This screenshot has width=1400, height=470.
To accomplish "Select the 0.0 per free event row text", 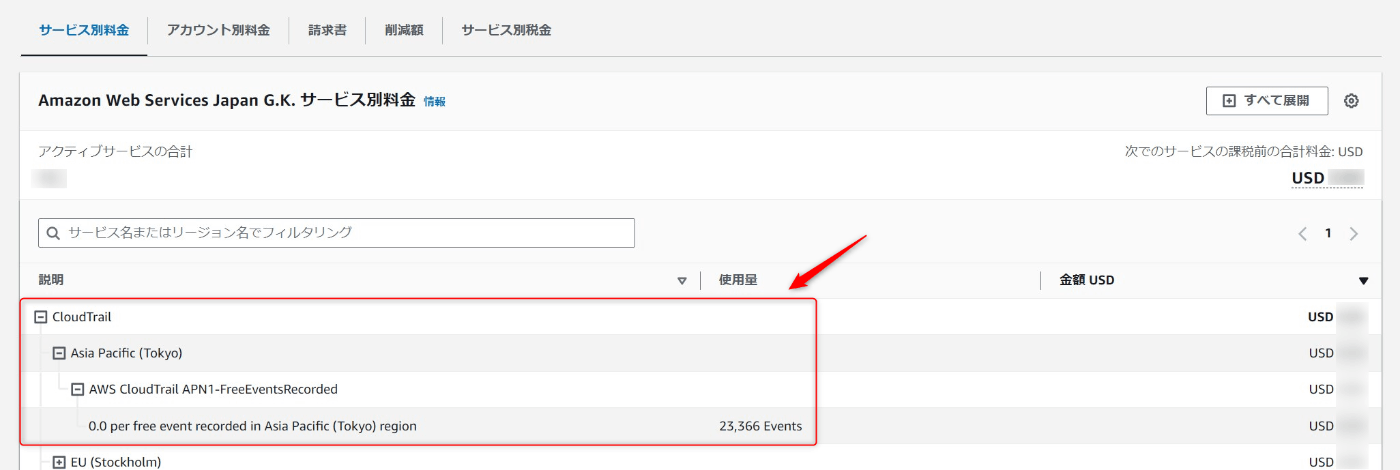I will (253, 426).
